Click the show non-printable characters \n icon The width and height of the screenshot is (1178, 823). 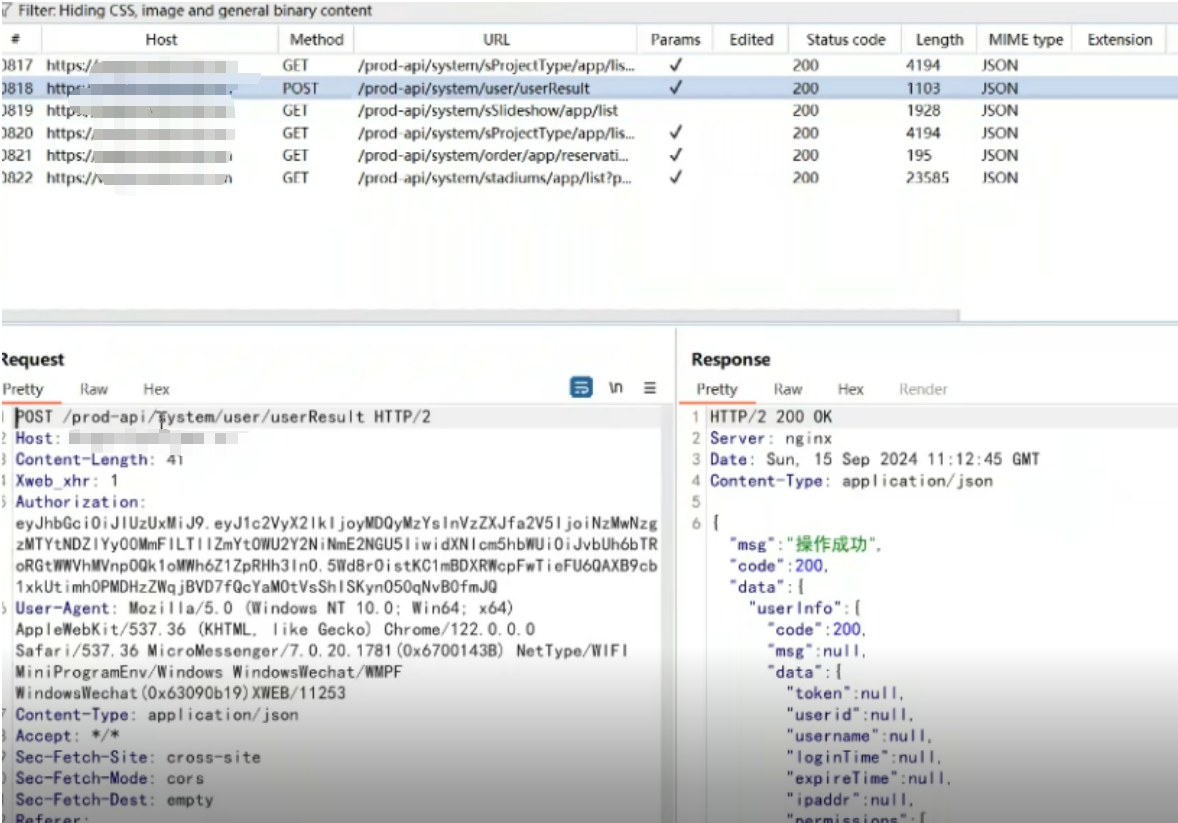617,388
